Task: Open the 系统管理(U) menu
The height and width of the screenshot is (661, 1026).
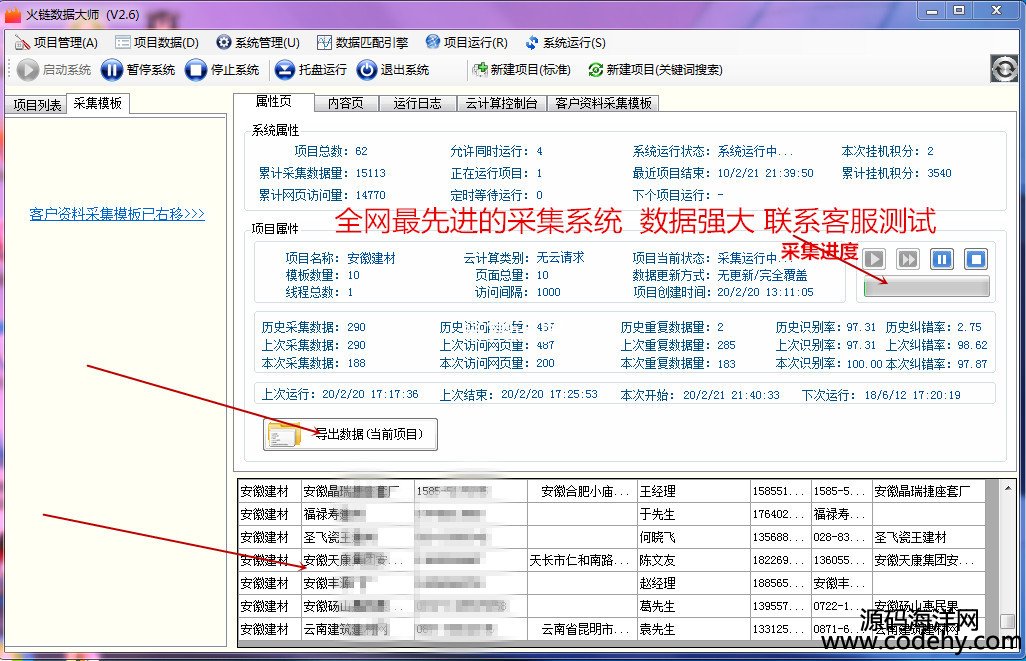Action: pyautogui.click(x=258, y=43)
